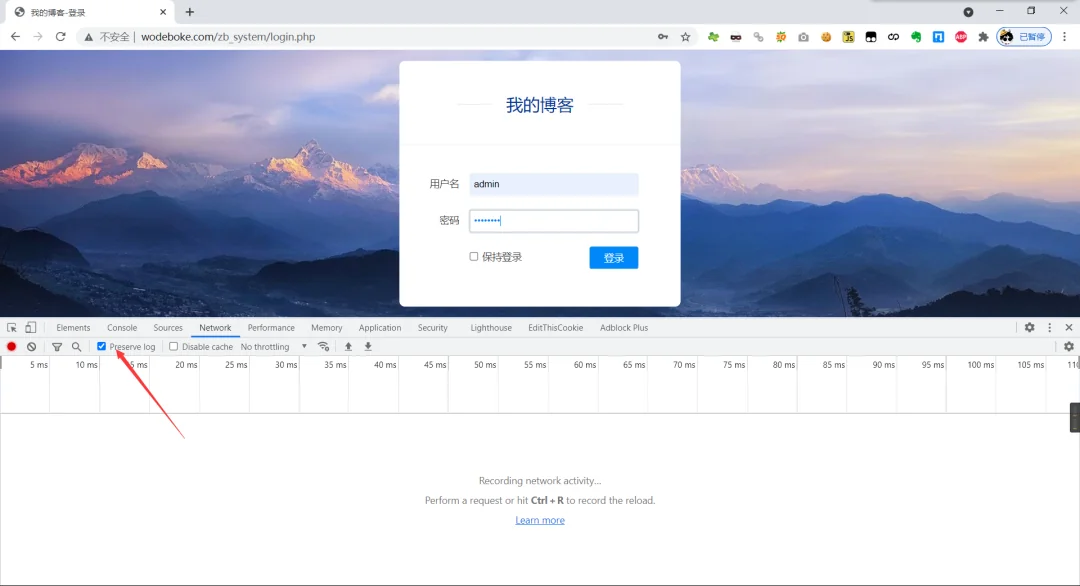
Task: Click the browser forward arrow
Action: (38, 36)
